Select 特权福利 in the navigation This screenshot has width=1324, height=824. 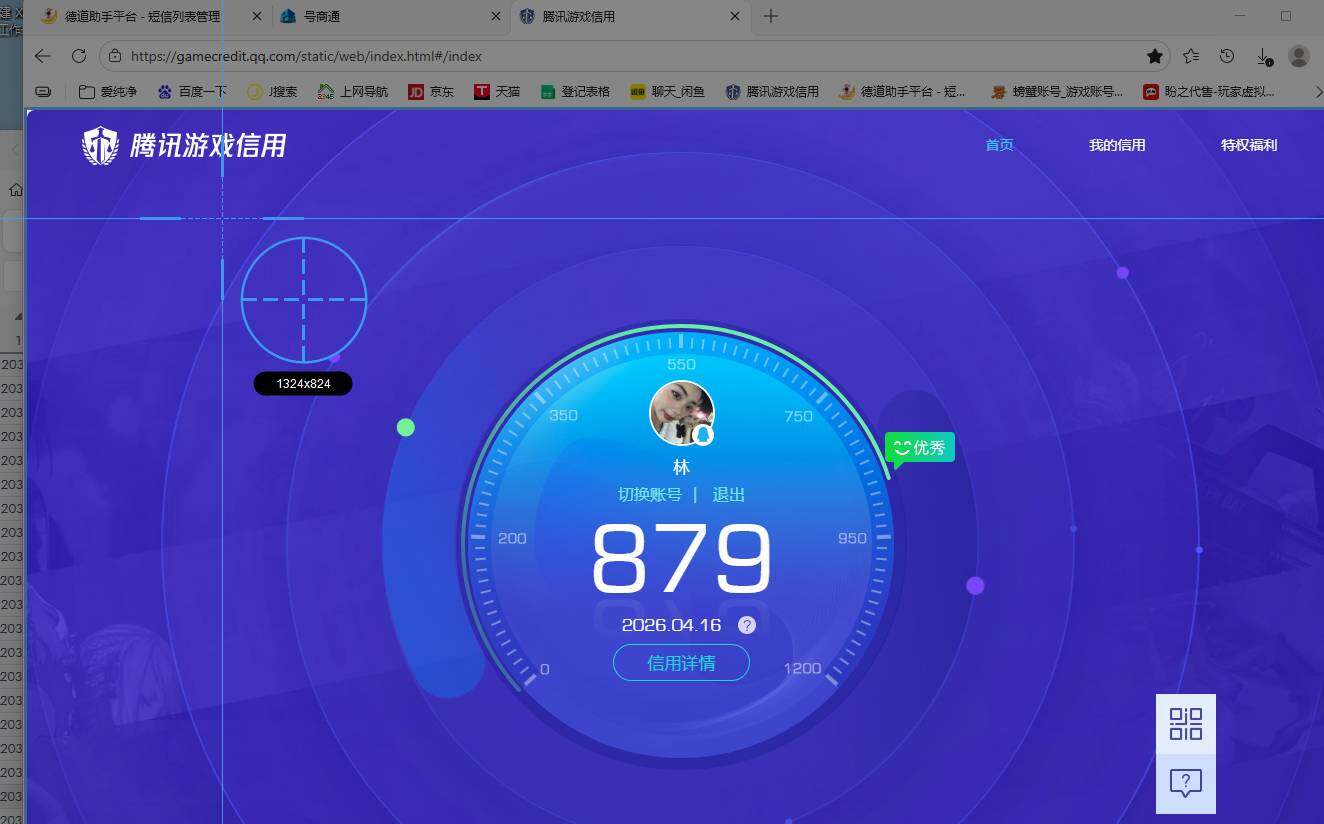pyautogui.click(x=1248, y=144)
